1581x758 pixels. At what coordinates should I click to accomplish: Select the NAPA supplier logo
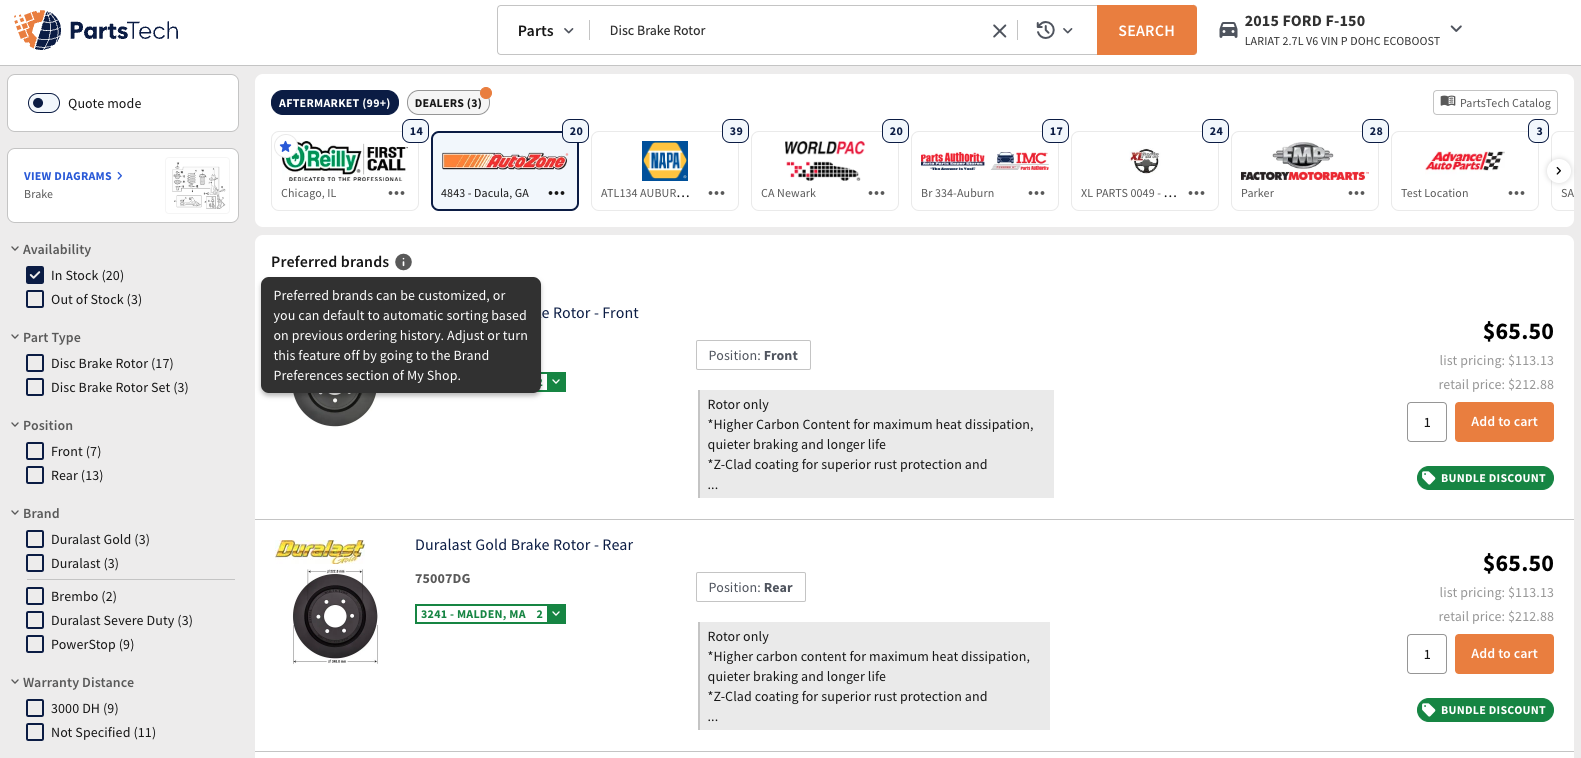665,160
